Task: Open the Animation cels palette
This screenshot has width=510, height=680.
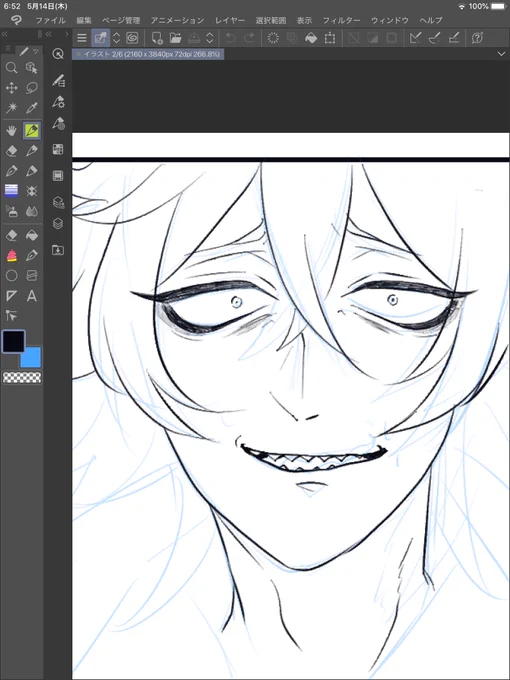Action: pyautogui.click(x=58, y=176)
